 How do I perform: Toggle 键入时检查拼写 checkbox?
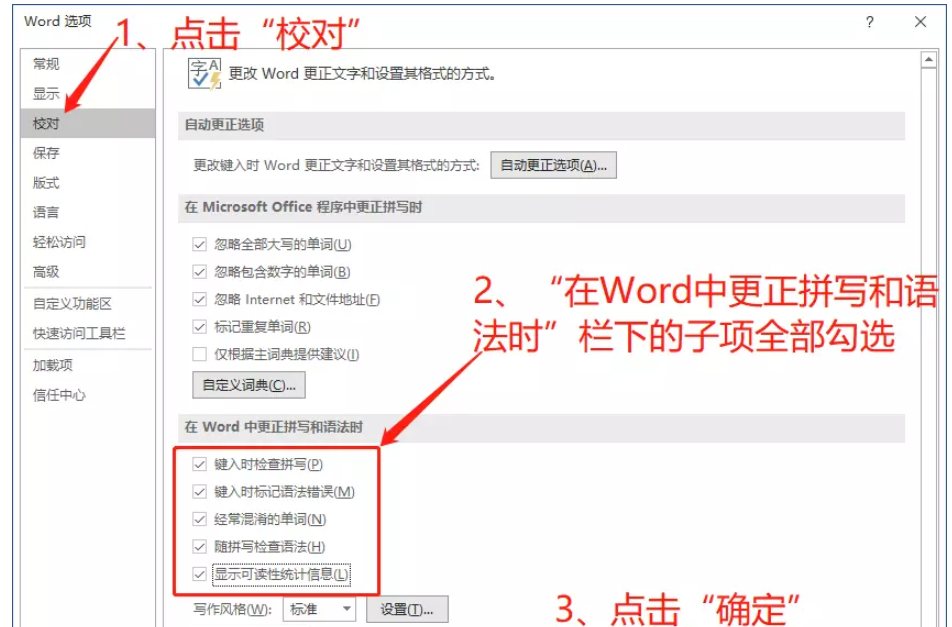(199, 464)
